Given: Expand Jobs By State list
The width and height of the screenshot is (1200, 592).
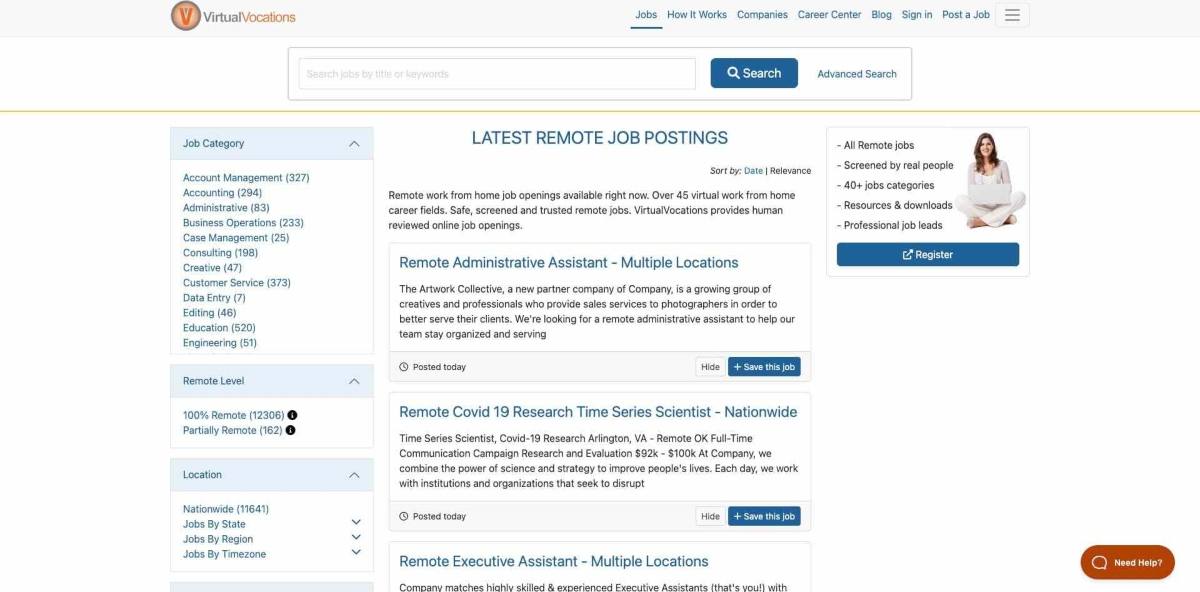Looking at the screenshot, I should 356,522.
